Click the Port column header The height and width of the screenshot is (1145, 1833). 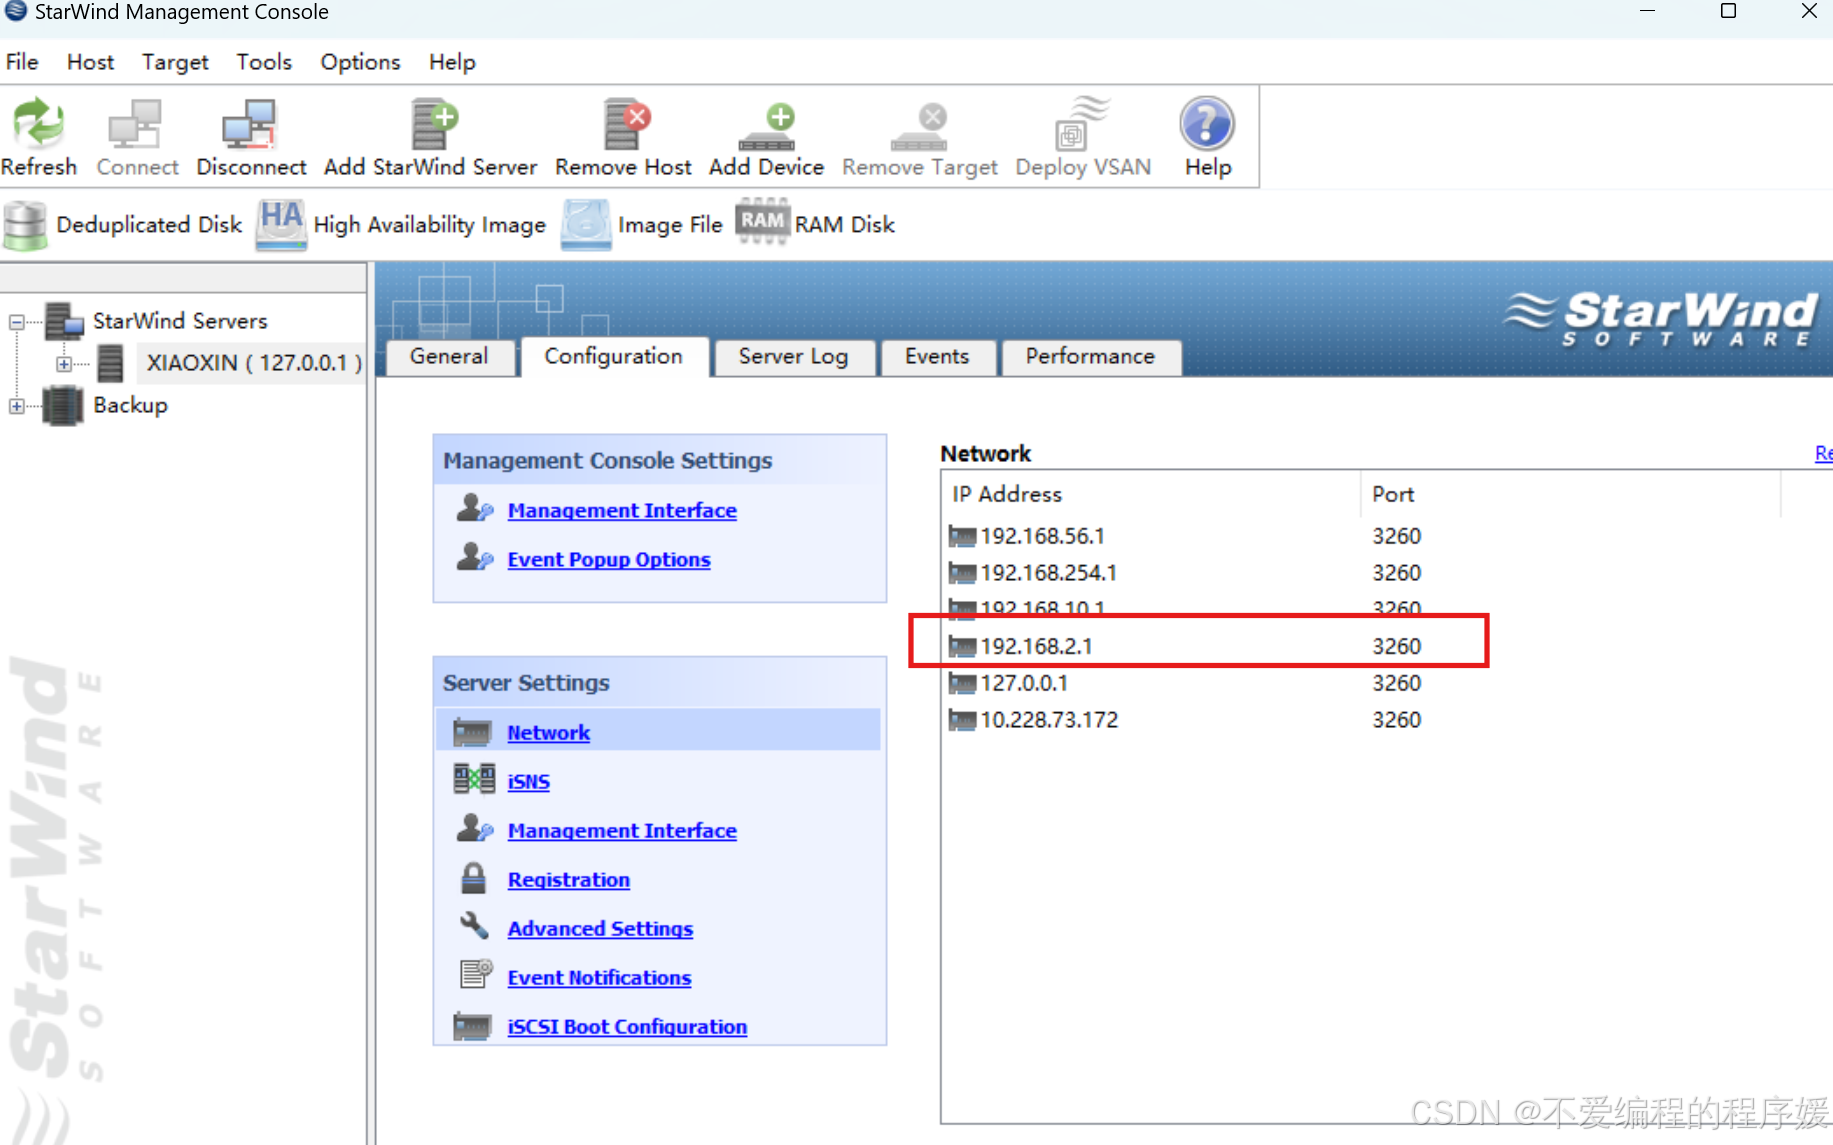tap(1570, 494)
